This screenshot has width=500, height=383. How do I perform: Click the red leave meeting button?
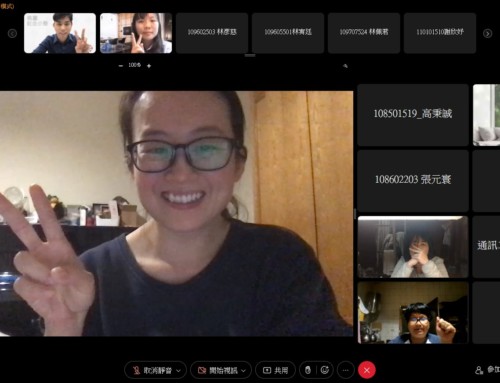(x=367, y=370)
